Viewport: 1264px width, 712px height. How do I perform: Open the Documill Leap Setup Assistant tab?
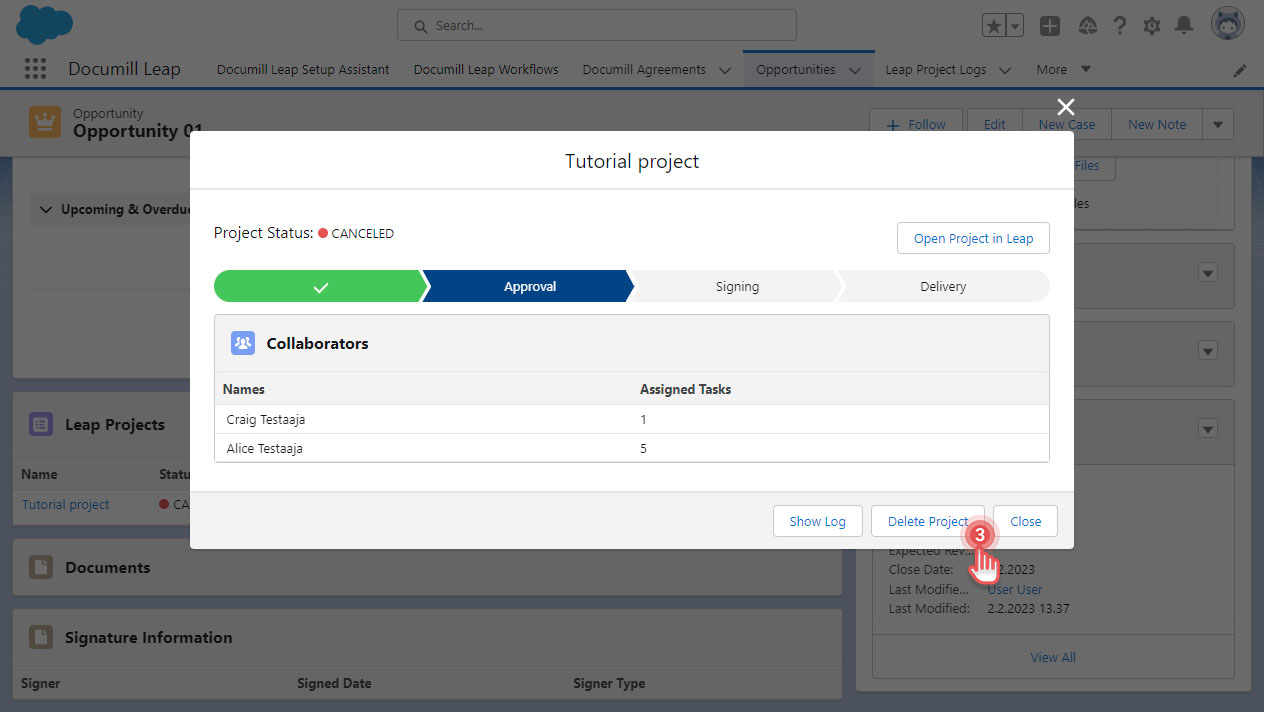tap(303, 70)
